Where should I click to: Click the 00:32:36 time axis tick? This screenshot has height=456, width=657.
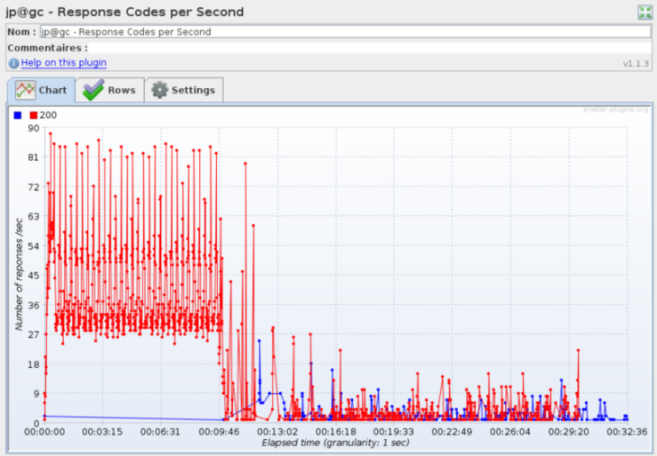pyautogui.click(x=625, y=432)
